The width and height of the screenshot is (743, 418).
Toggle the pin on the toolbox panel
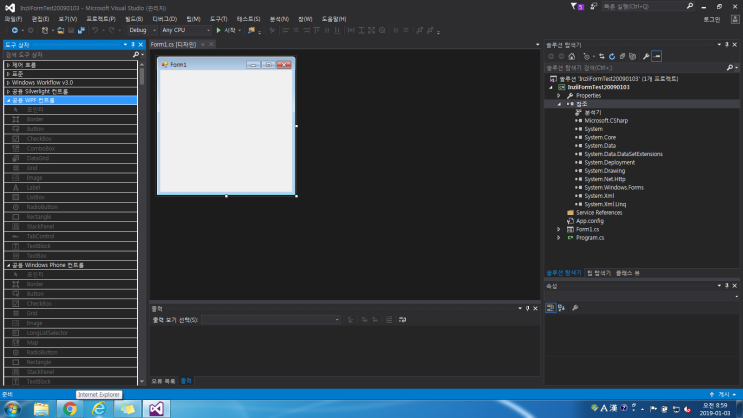click(131, 45)
